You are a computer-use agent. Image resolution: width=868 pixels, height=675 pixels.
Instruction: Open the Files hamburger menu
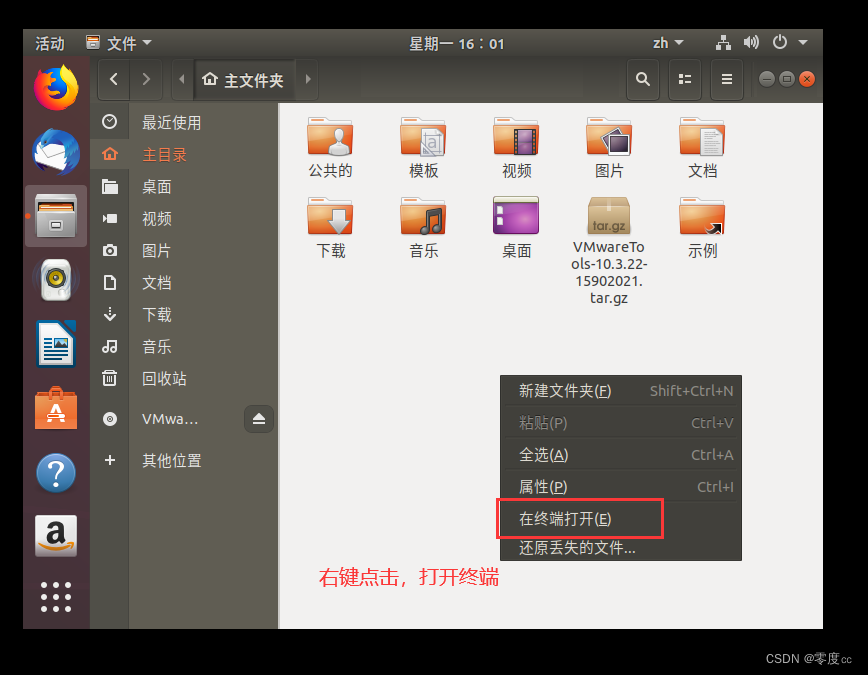point(727,79)
